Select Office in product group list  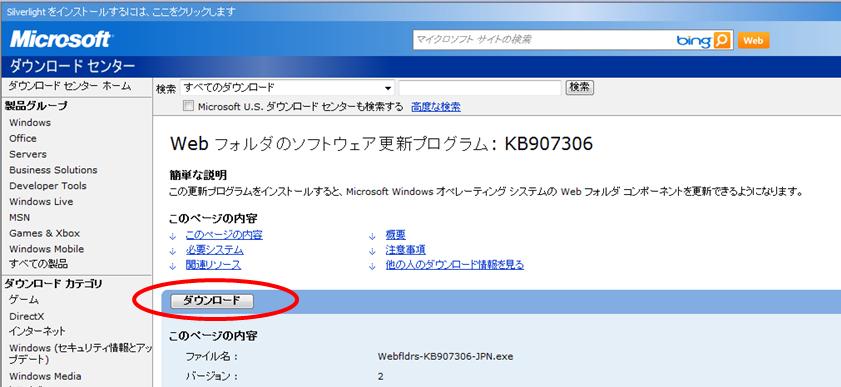click(x=23, y=138)
